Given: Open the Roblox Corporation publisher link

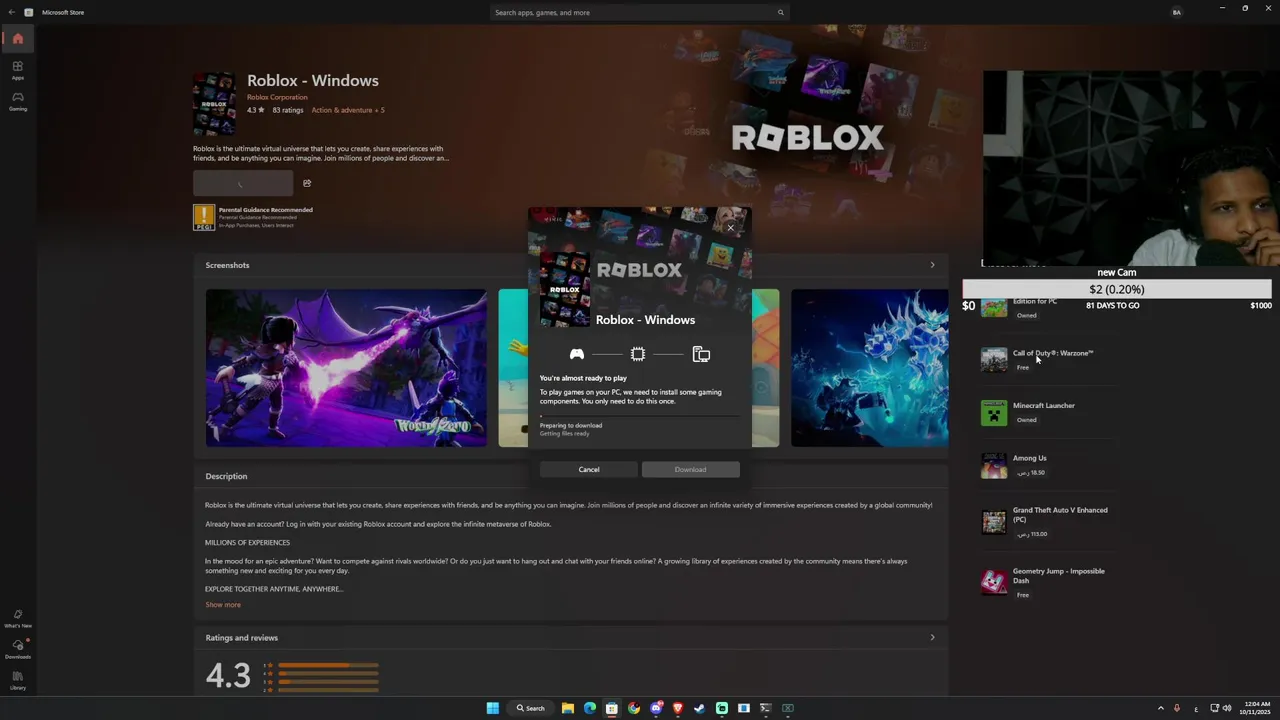Looking at the screenshot, I should (277, 97).
